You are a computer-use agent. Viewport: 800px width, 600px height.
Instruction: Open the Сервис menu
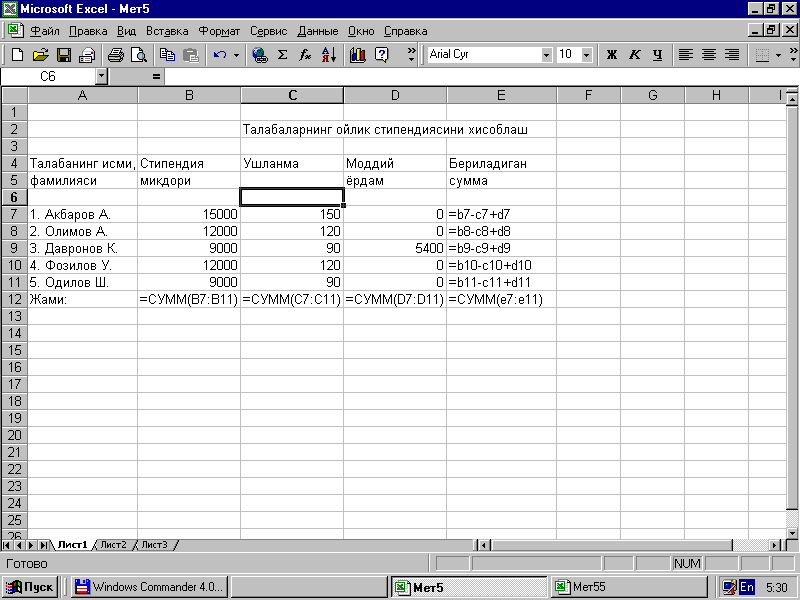[x=268, y=31]
